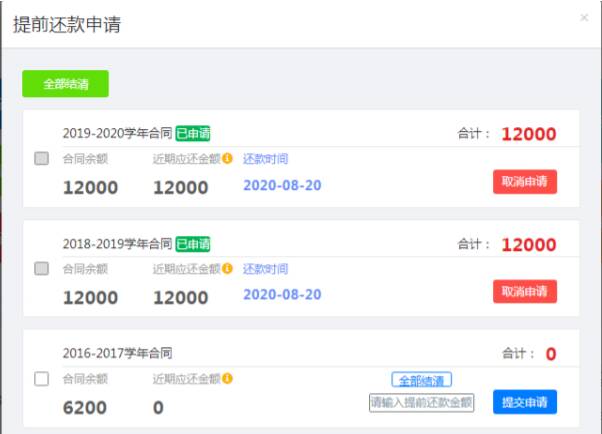Image resolution: width=602 pixels, height=434 pixels.
Task: Close the 提前还款申请 dialog
Action: tap(584, 18)
